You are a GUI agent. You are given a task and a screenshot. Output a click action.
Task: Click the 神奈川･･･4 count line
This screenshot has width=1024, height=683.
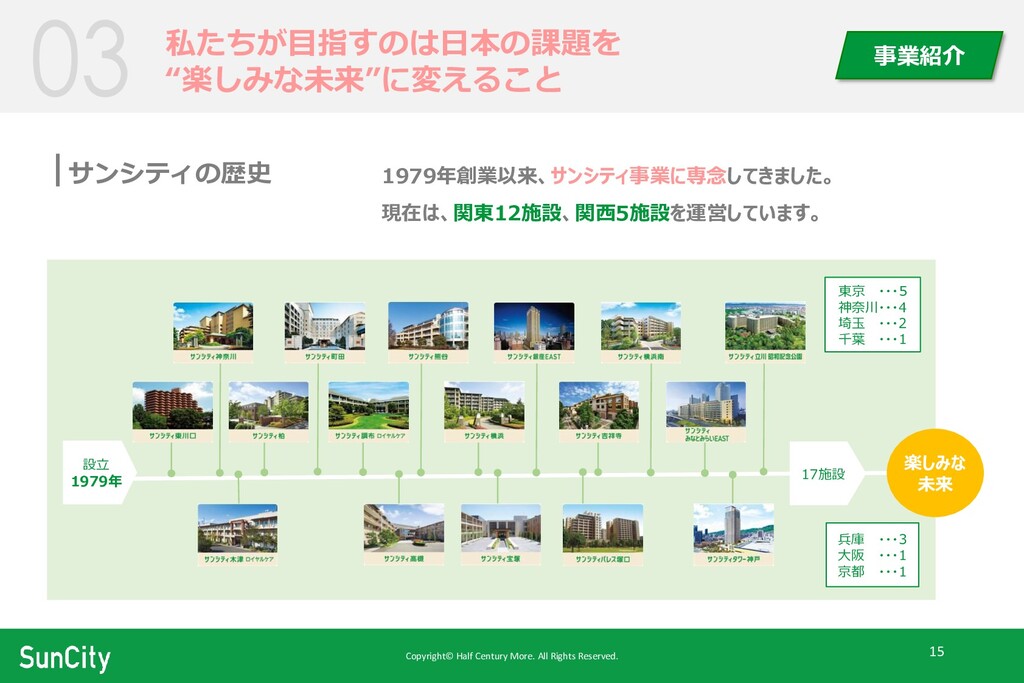[872, 307]
